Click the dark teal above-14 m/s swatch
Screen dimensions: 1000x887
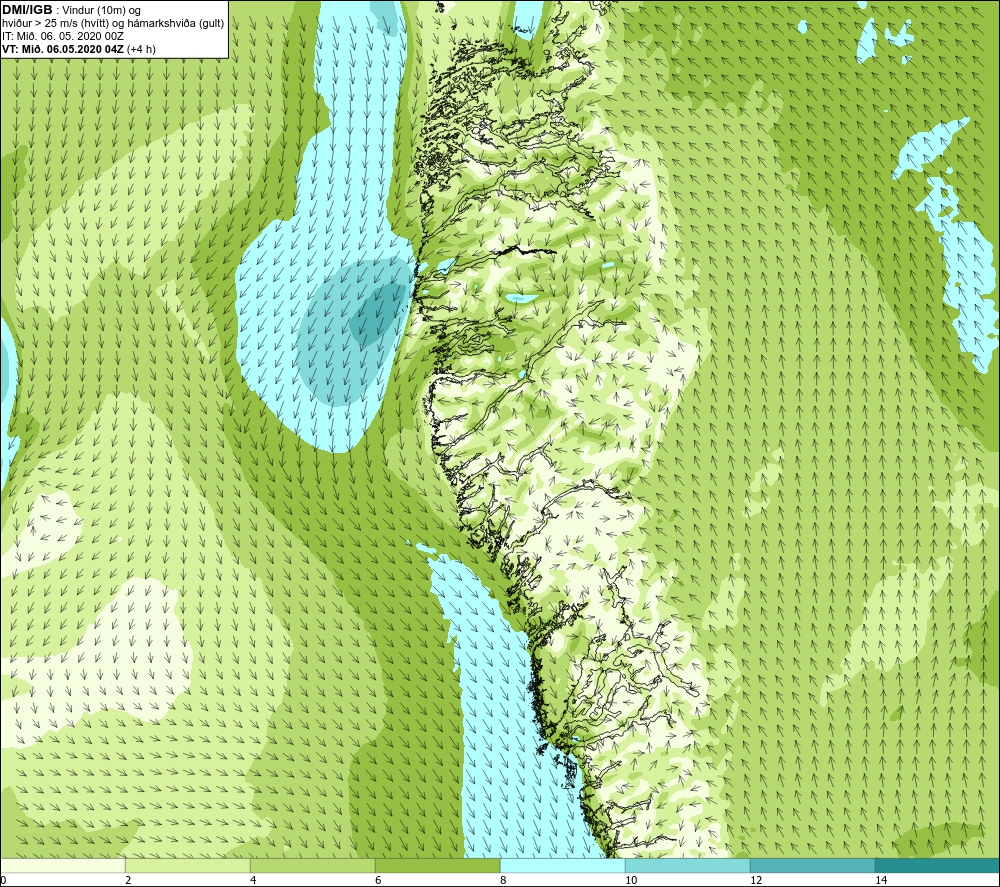[x=938, y=866]
